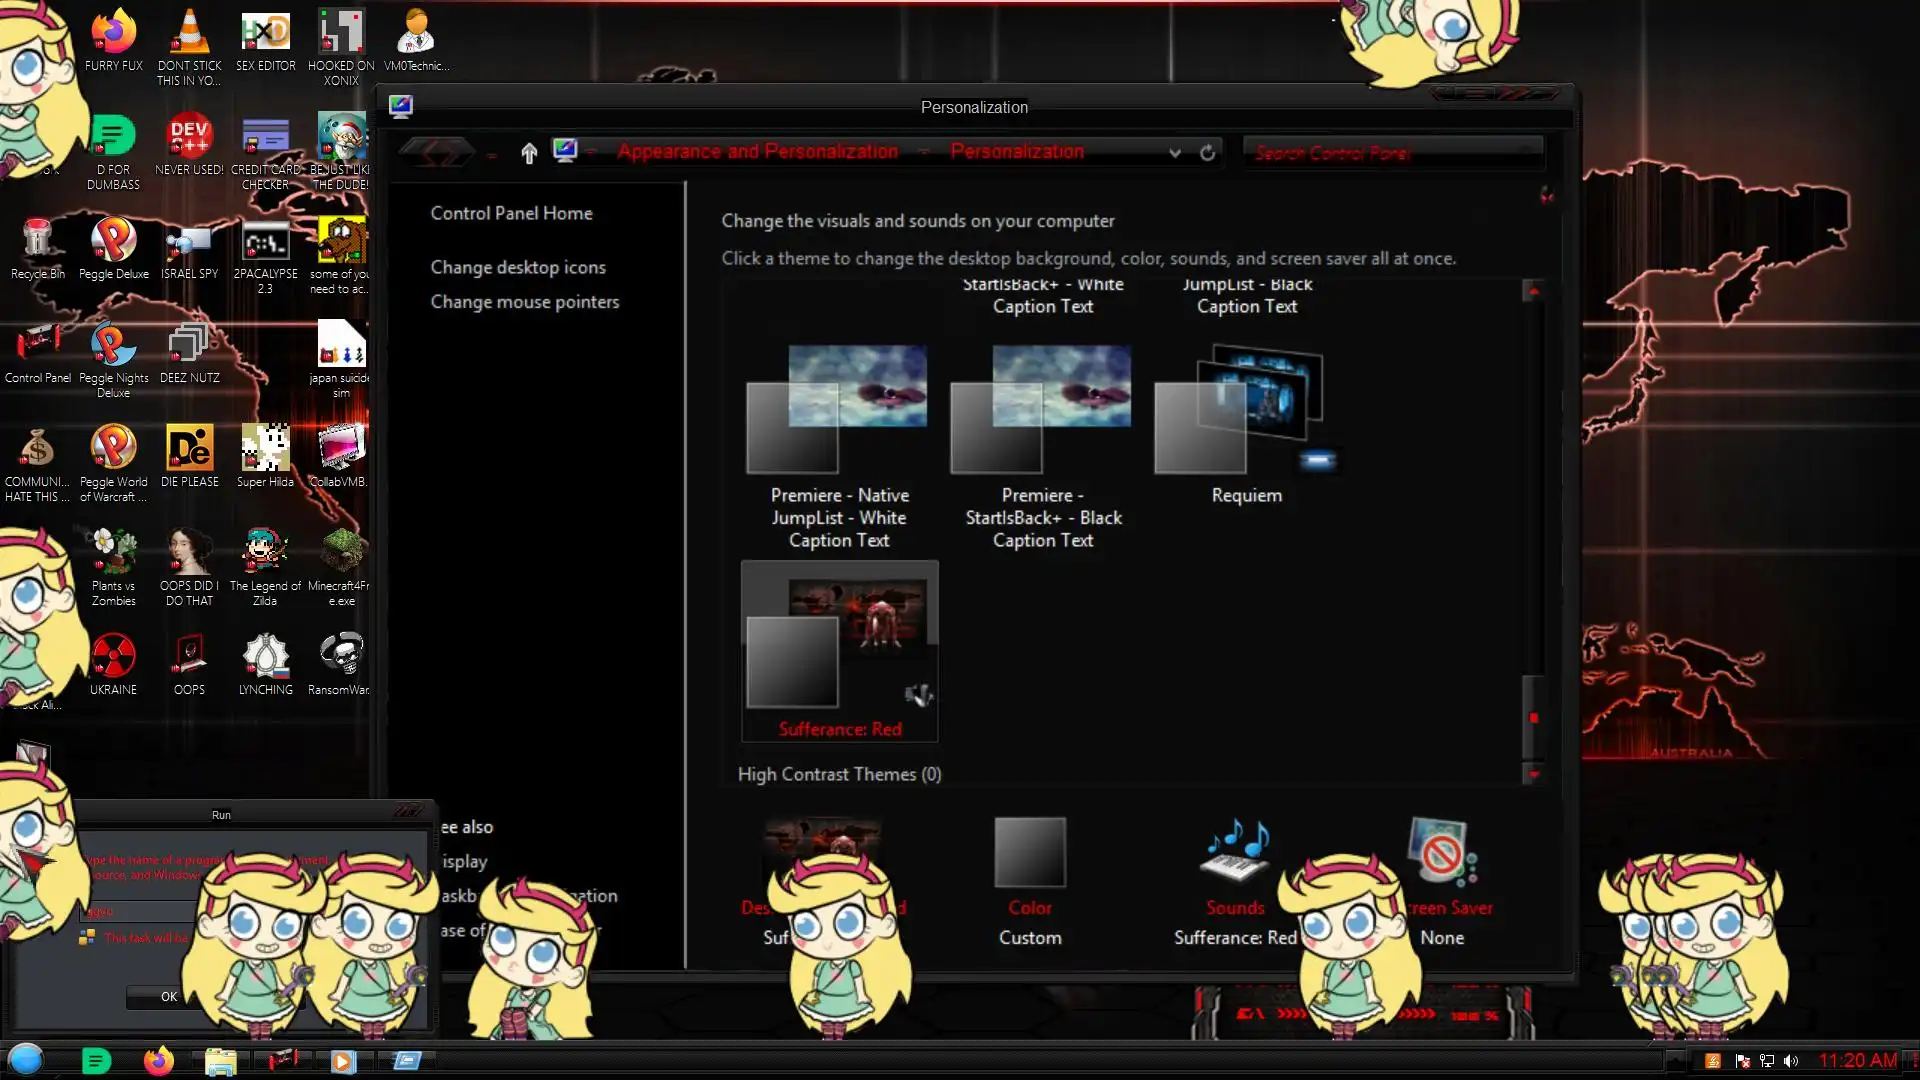Image resolution: width=1920 pixels, height=1080 pixels.
Task: Click the Personalization breadcrumb segment
Action: click(1016, 151)
